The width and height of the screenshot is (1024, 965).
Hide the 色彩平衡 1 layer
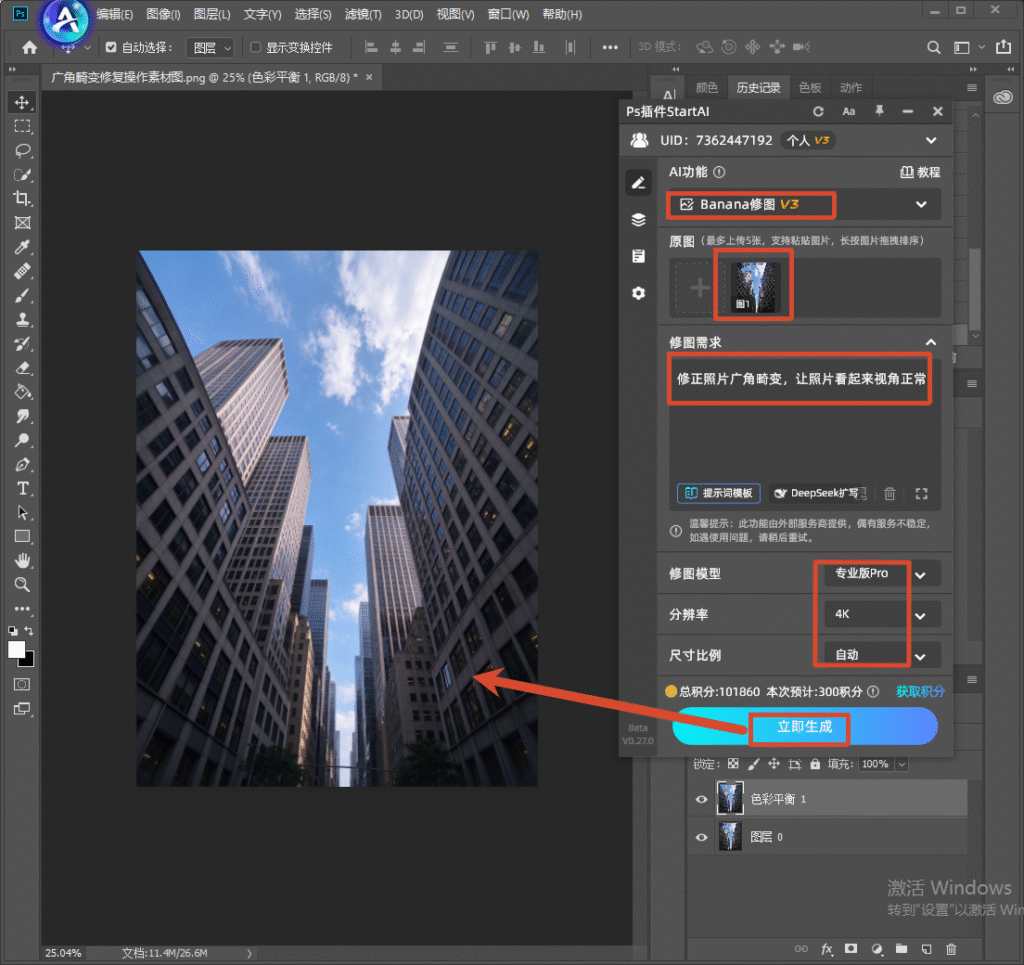pos(701,799)
